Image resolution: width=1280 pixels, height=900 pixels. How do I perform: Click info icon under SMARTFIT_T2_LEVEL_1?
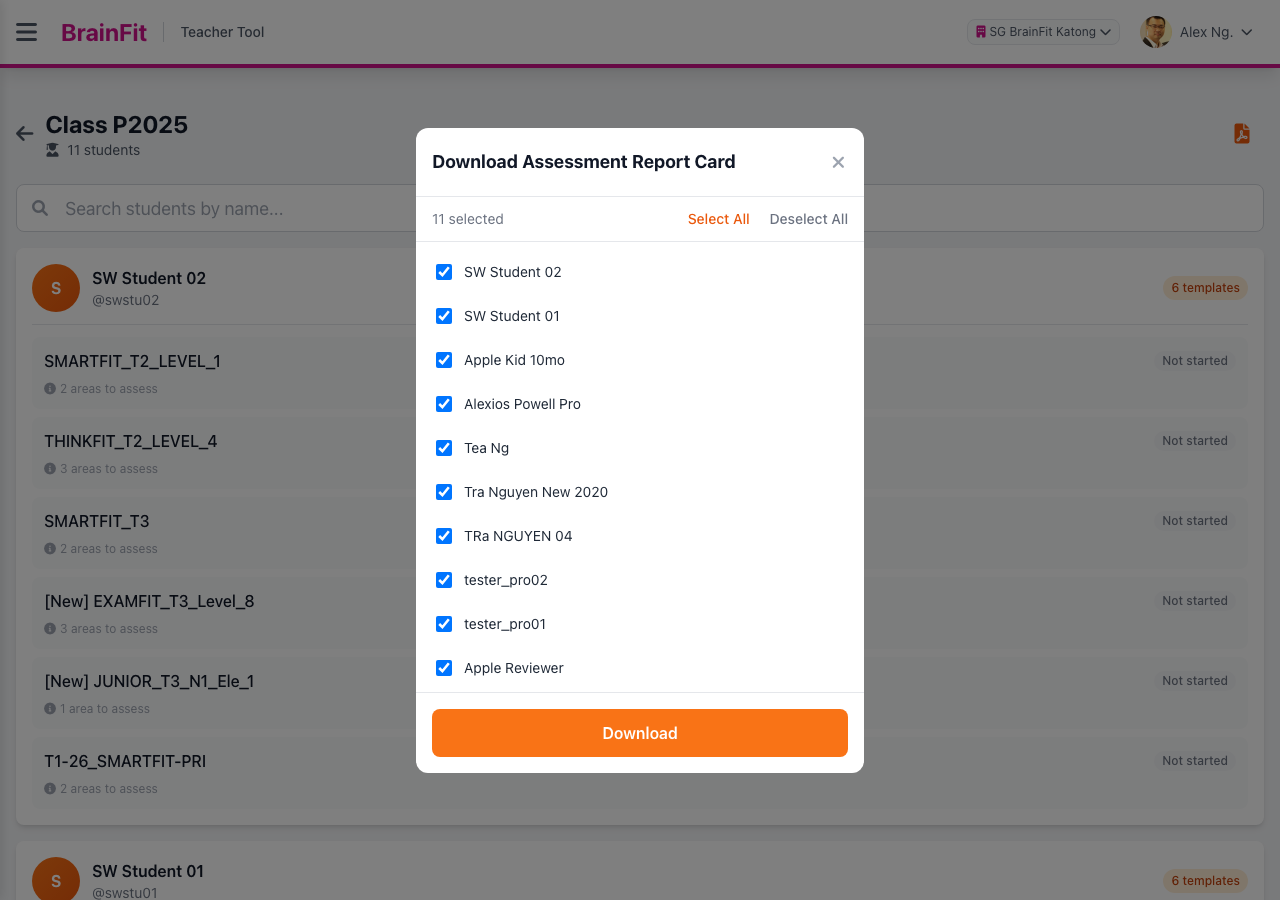pos(50,389)
